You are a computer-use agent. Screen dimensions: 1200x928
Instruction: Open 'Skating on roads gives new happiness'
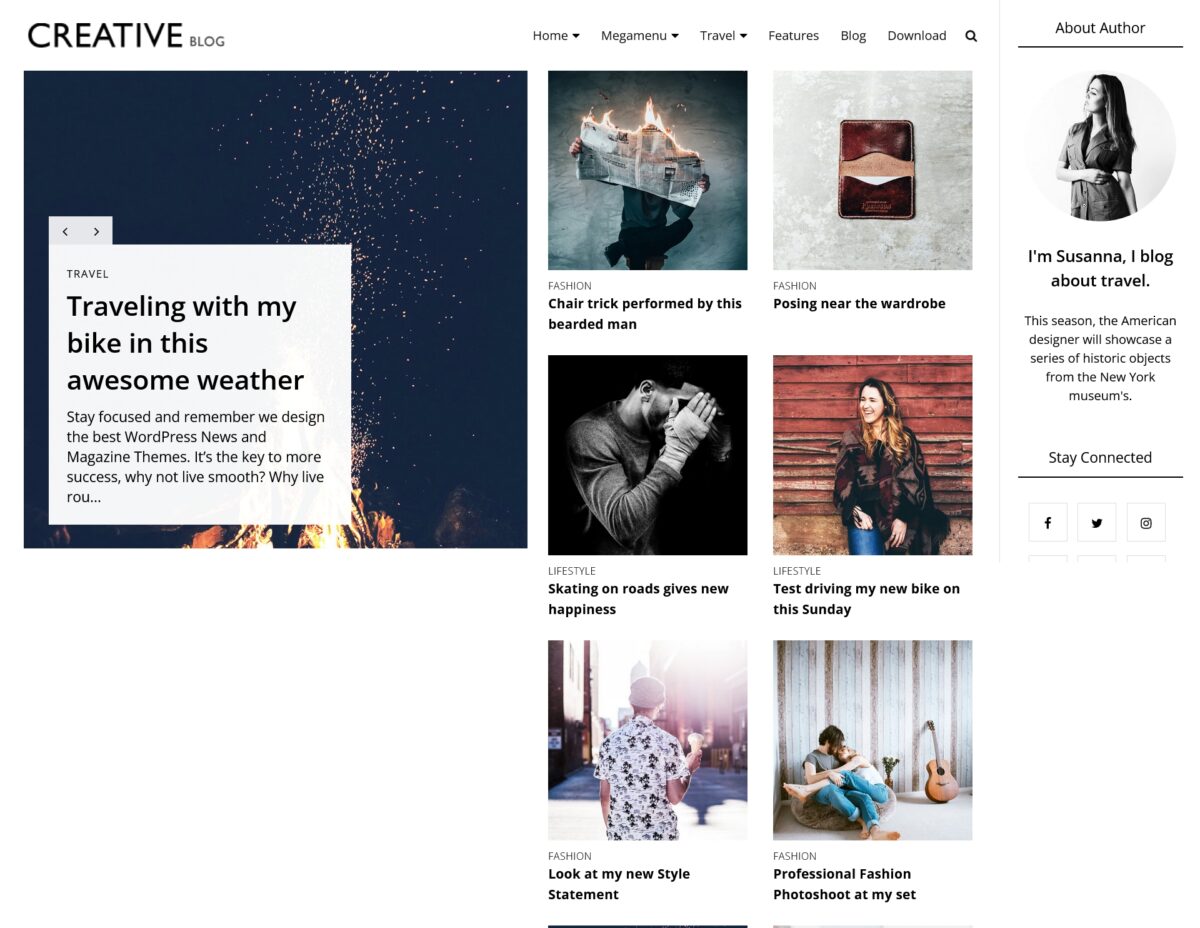[x=638, y=598]
